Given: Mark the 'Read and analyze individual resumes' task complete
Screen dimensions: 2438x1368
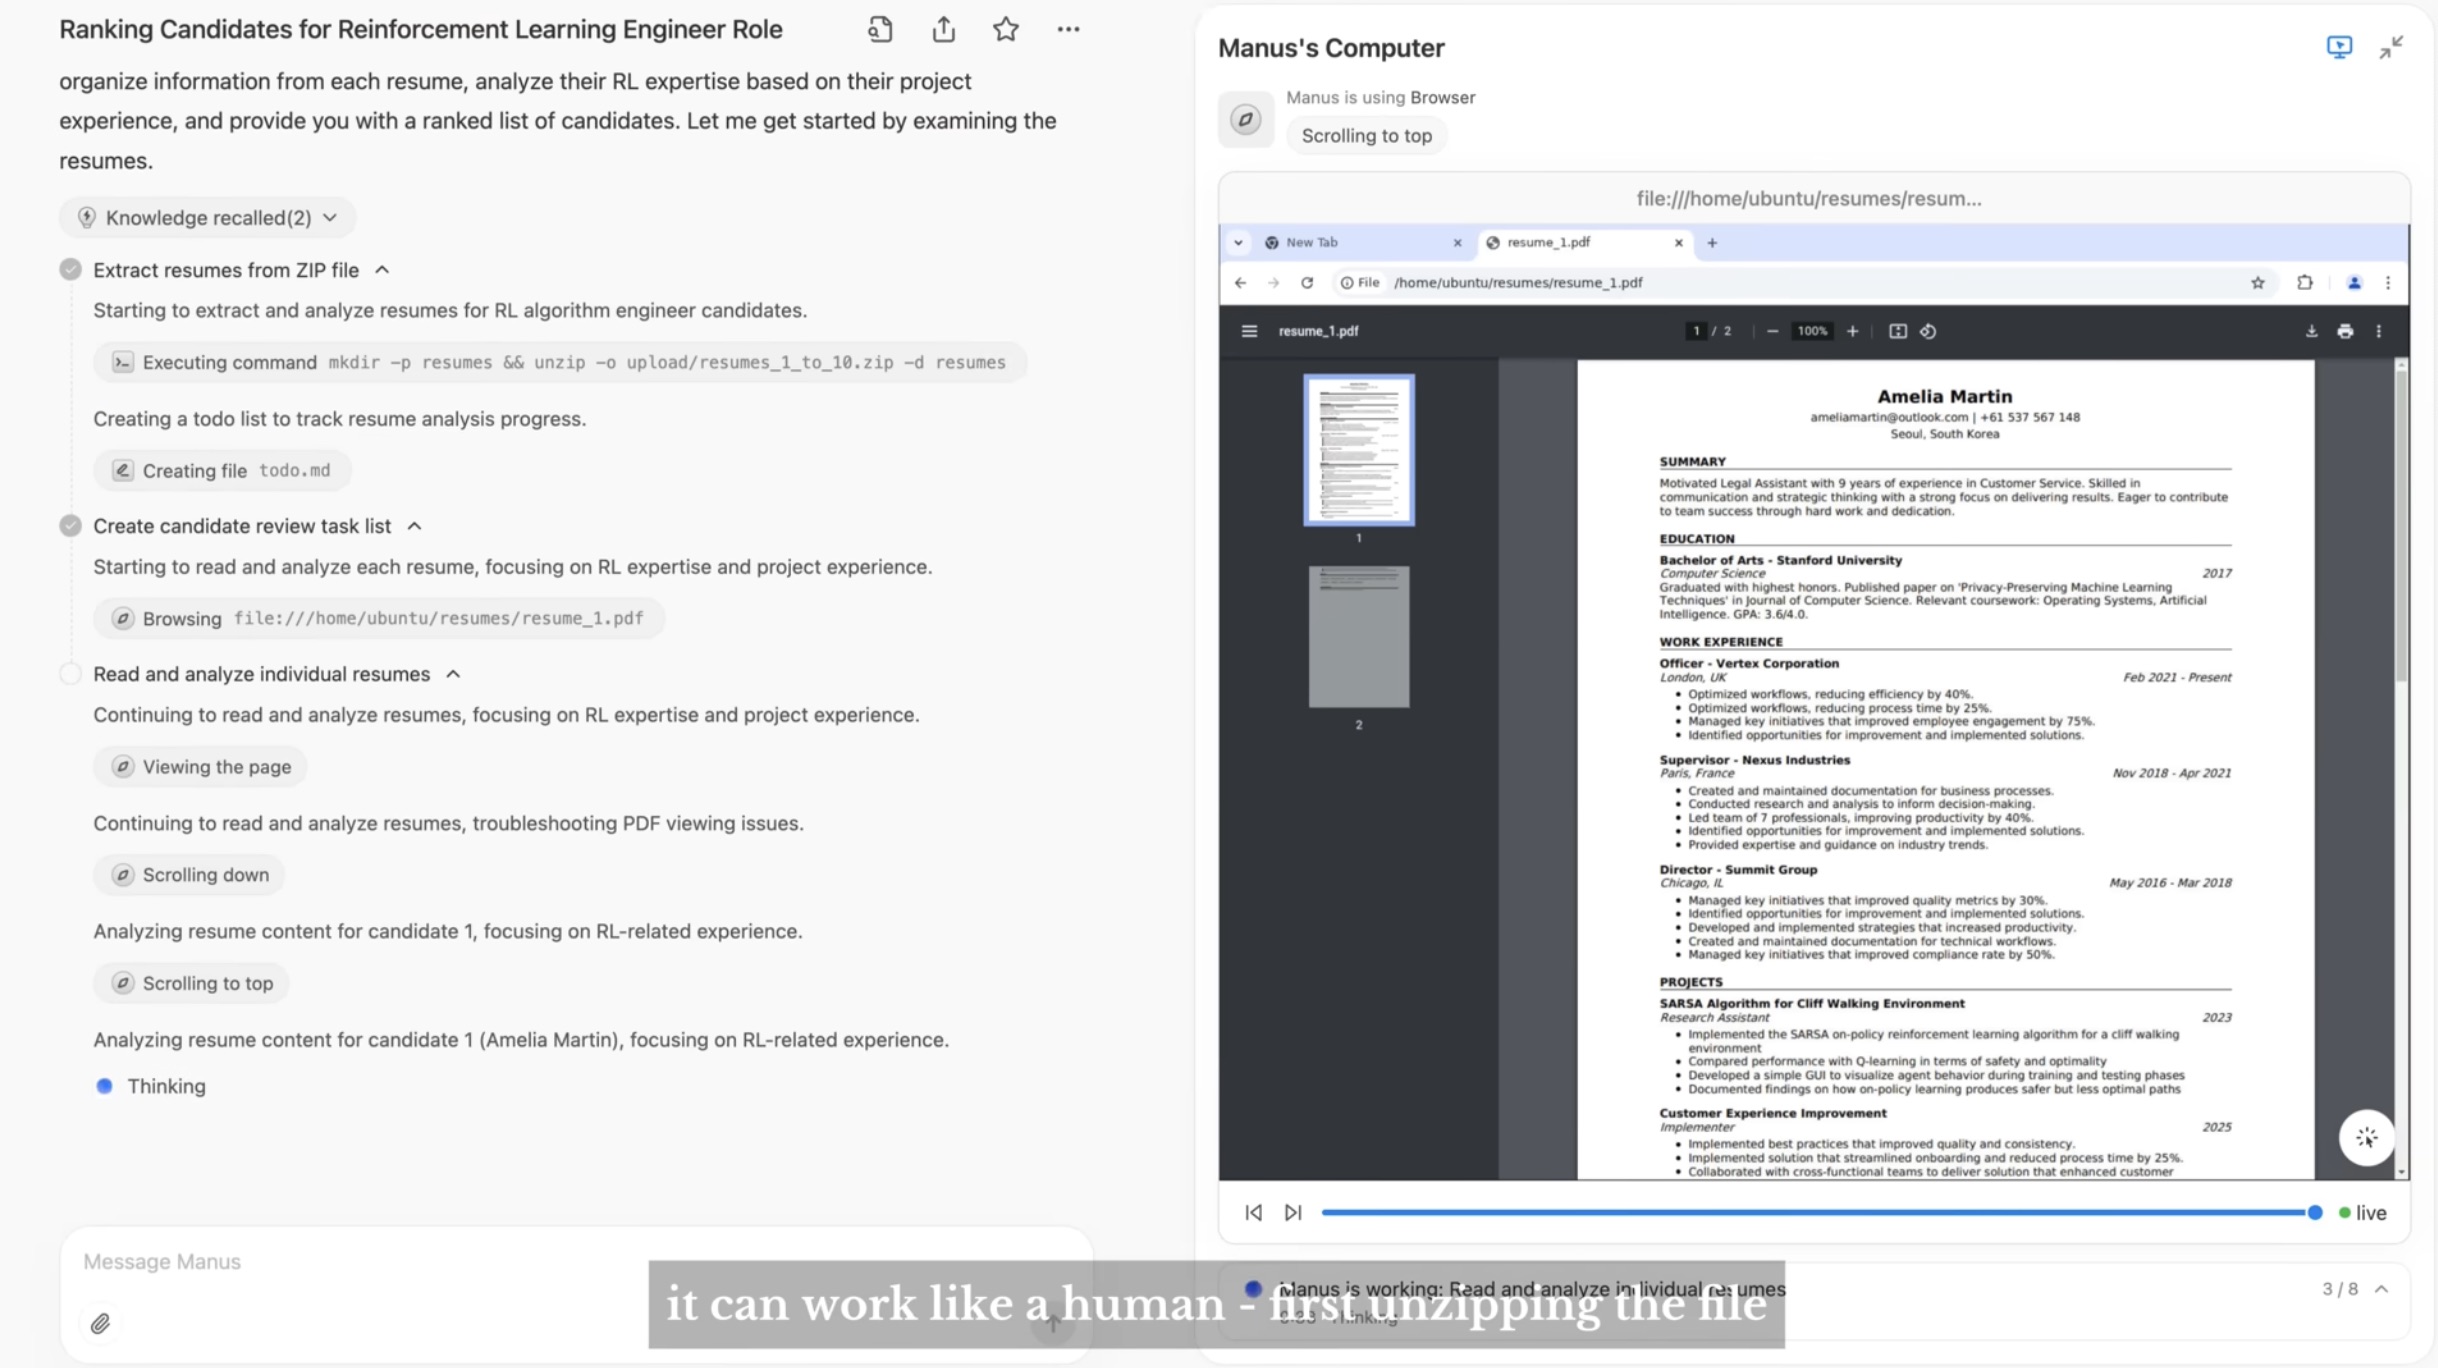Looking at the screenshot, I should 71,673.
